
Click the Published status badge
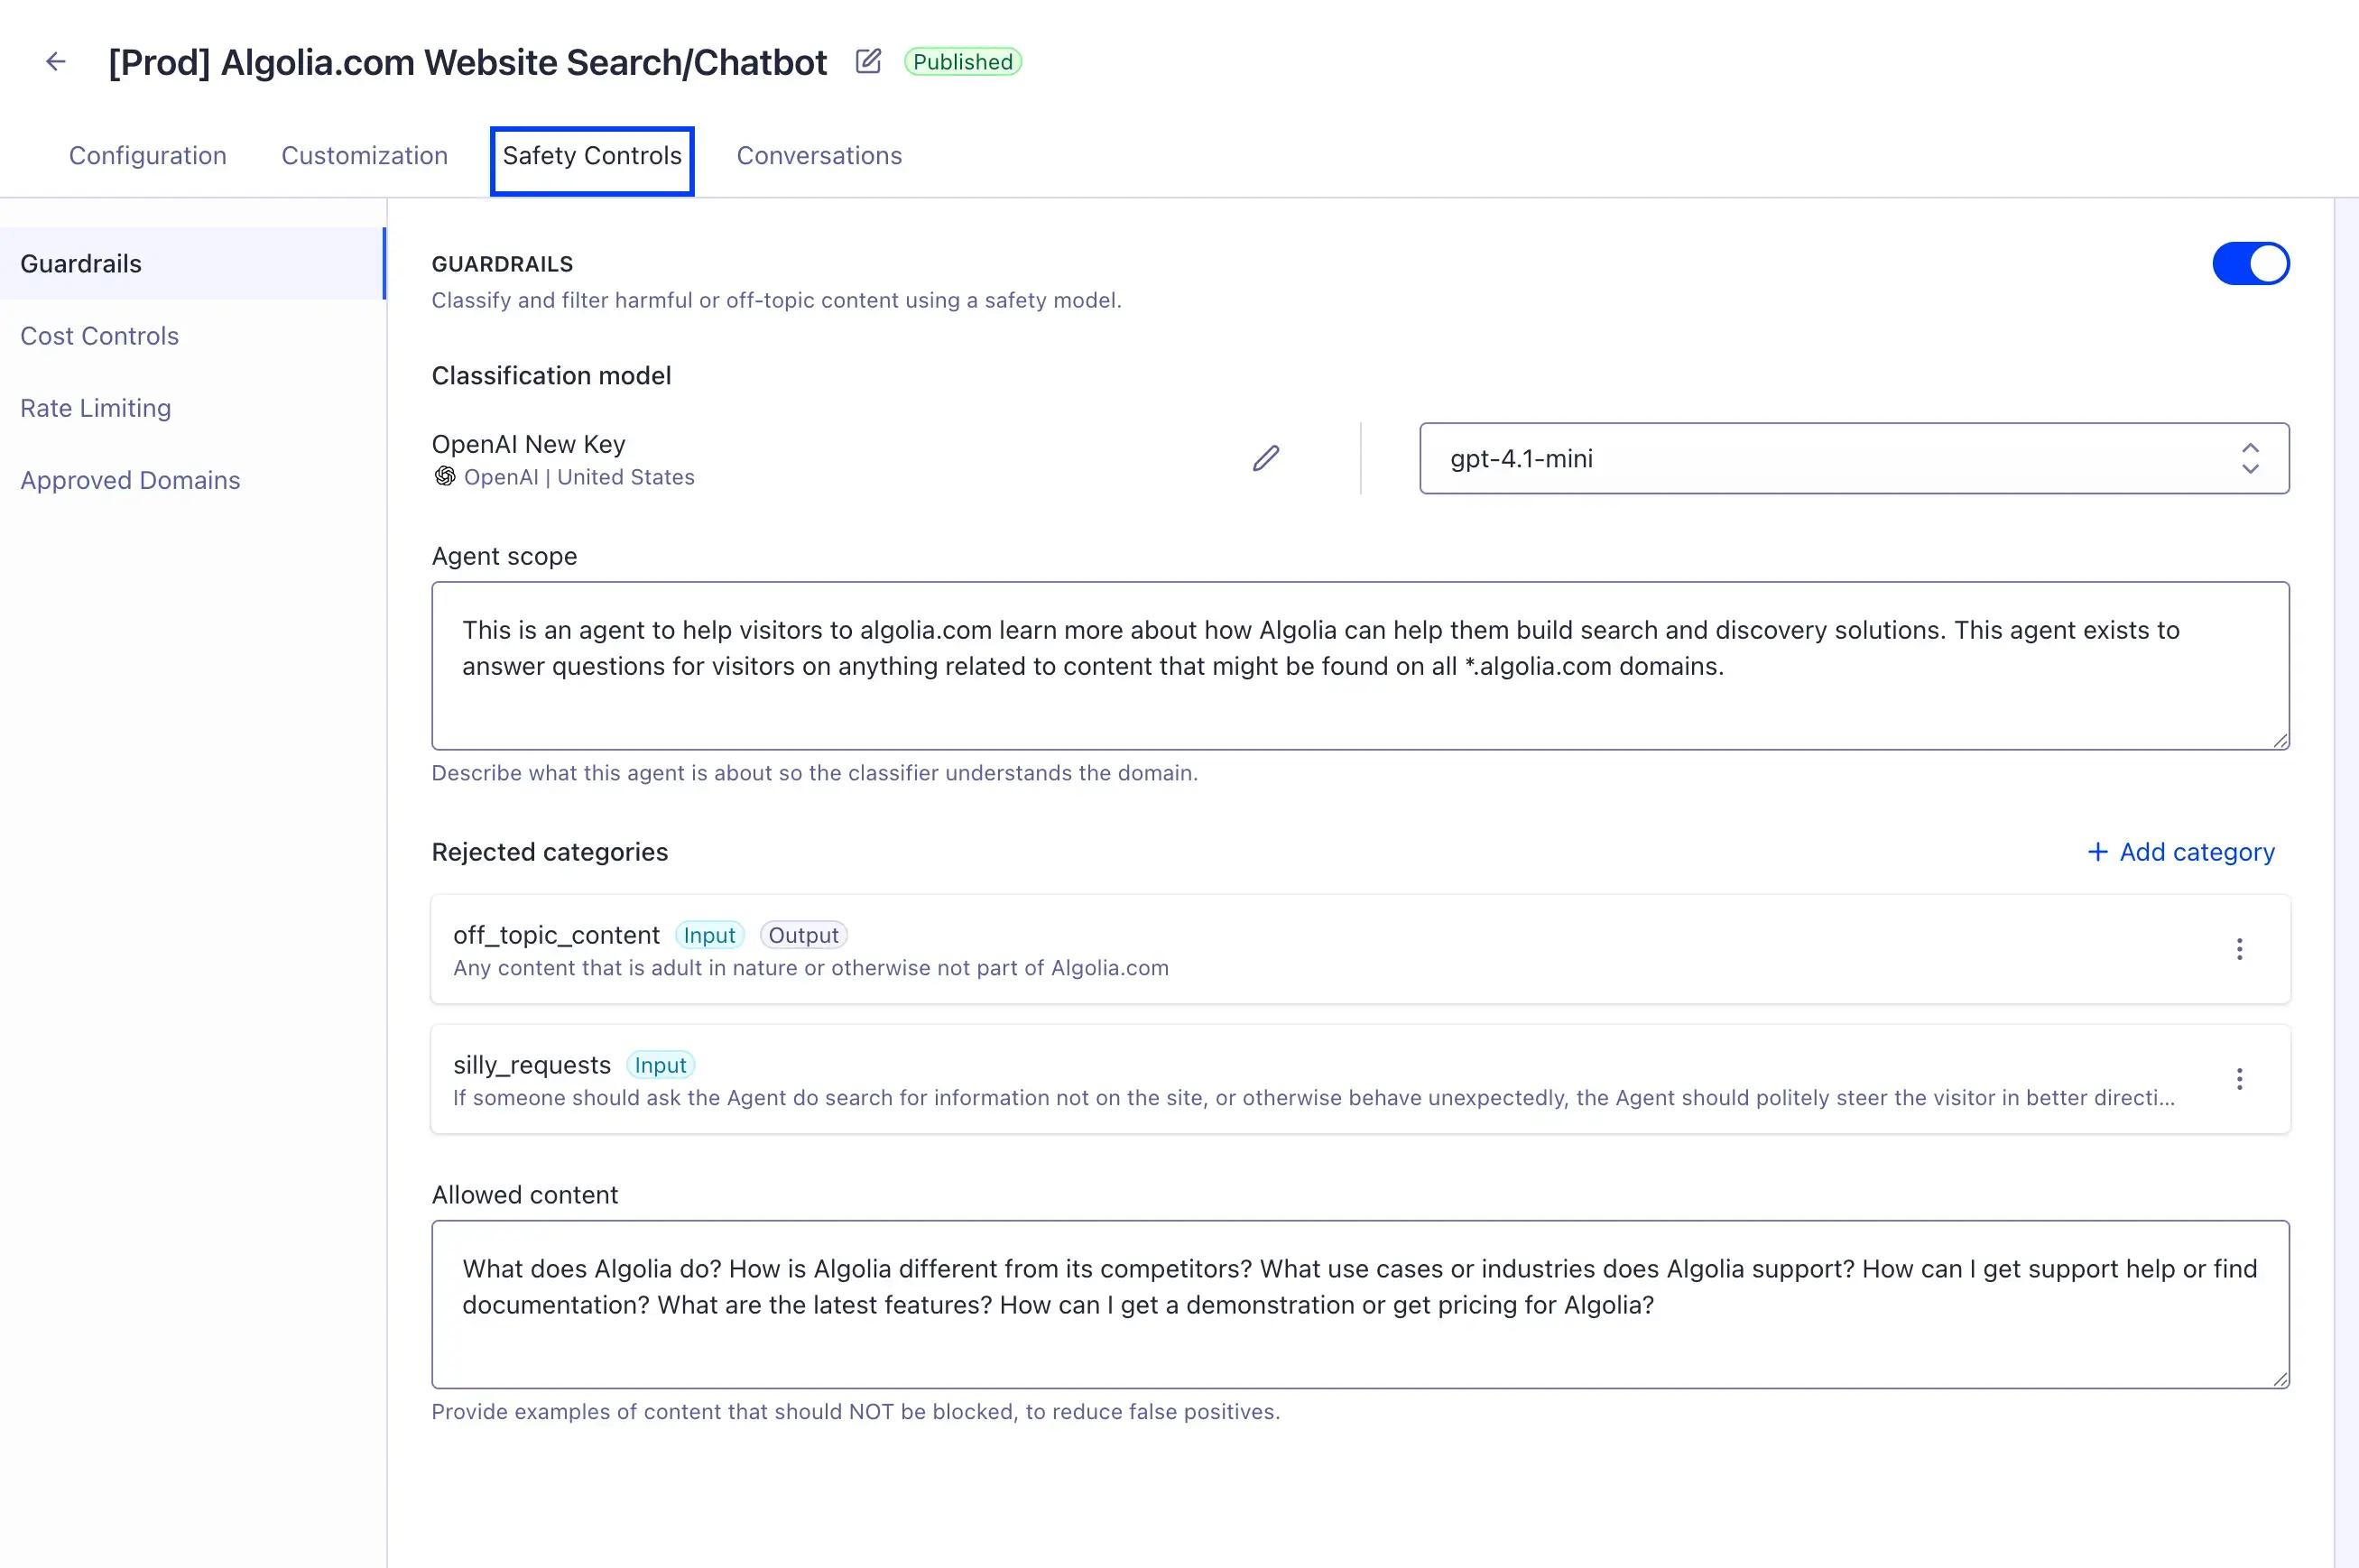click(962, 62)
